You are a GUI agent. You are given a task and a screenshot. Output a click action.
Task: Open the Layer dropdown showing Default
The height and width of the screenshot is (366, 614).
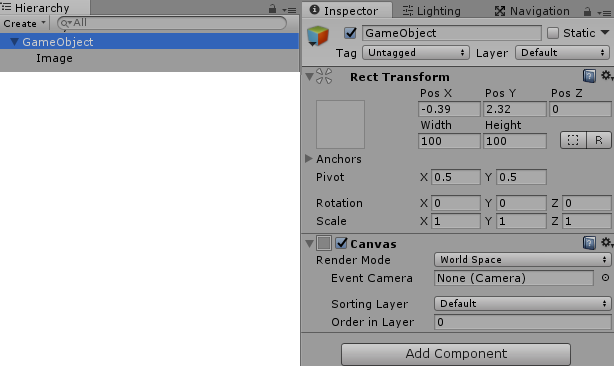pos(562,52)
